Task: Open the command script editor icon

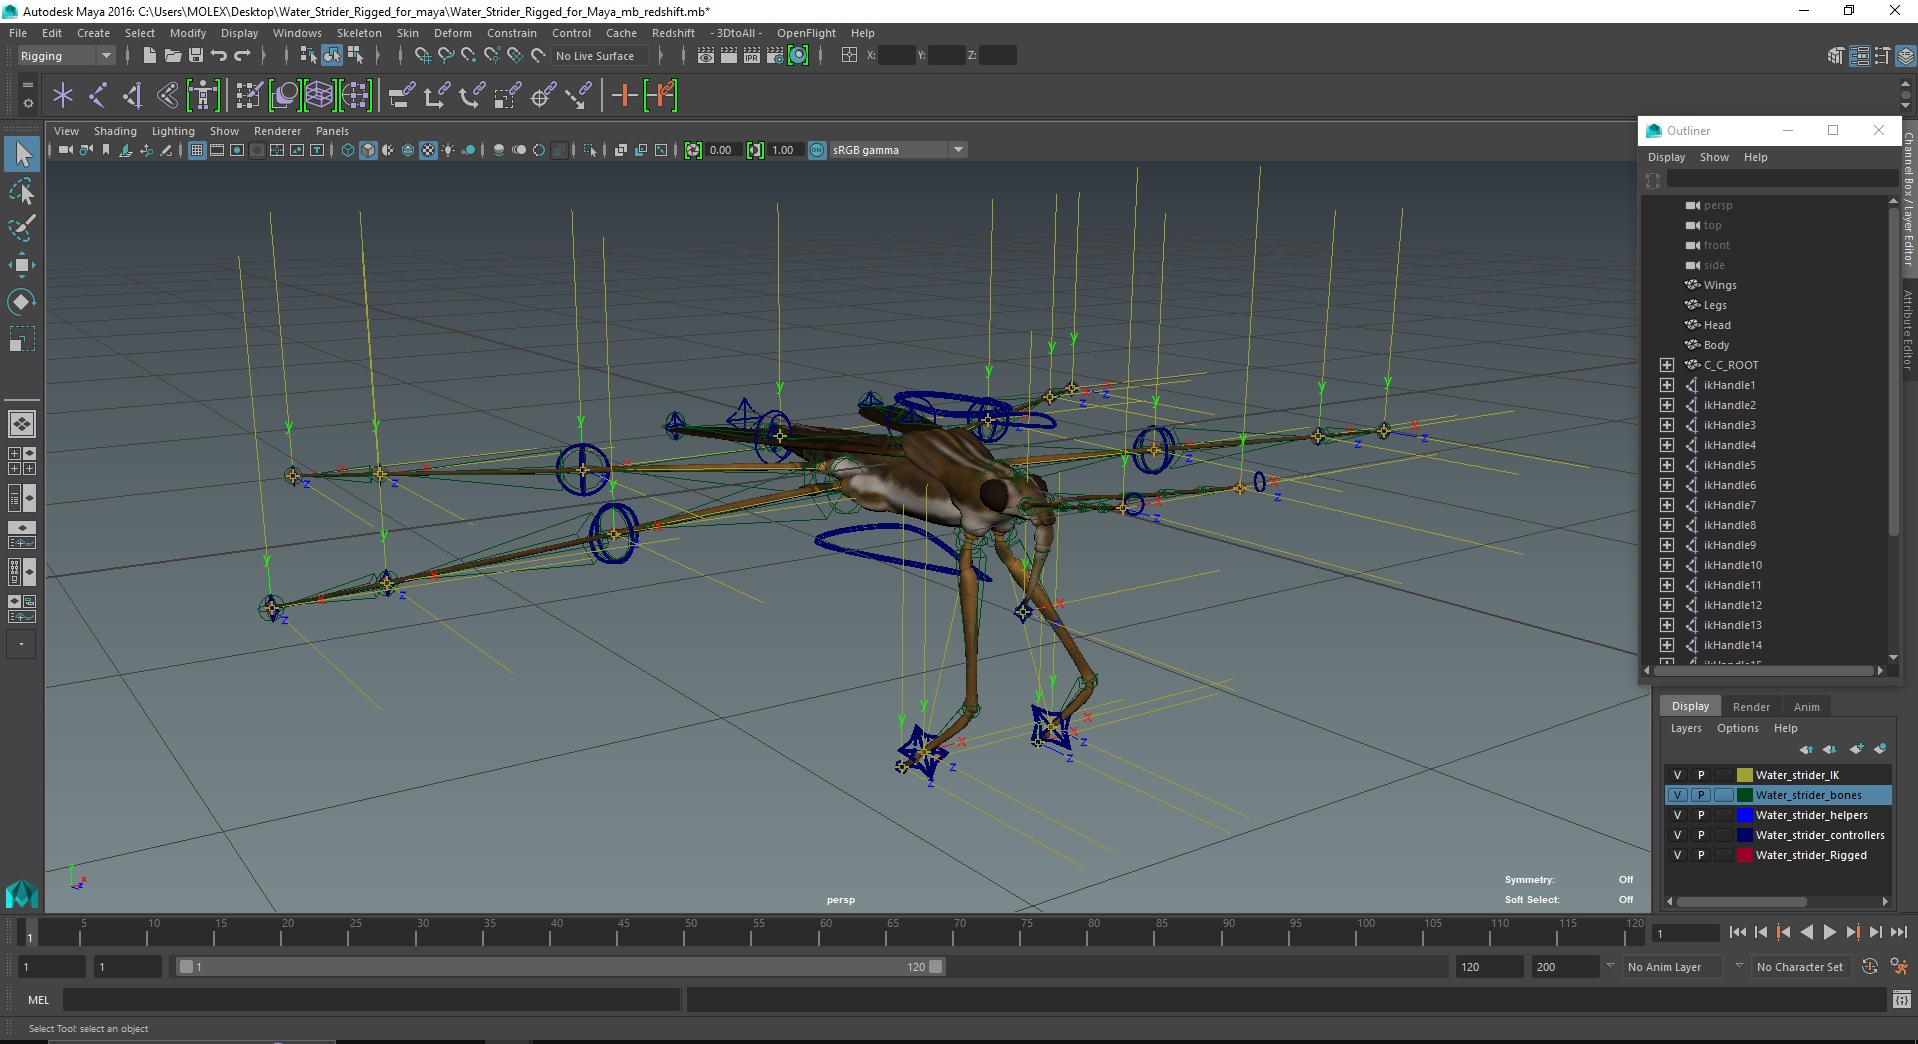Action: click(1901, 999)
